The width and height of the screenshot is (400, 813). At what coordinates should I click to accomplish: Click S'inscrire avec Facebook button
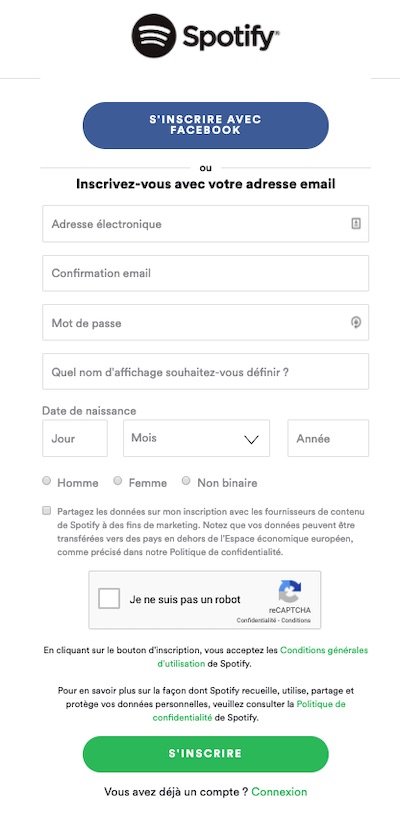point(205,125)
